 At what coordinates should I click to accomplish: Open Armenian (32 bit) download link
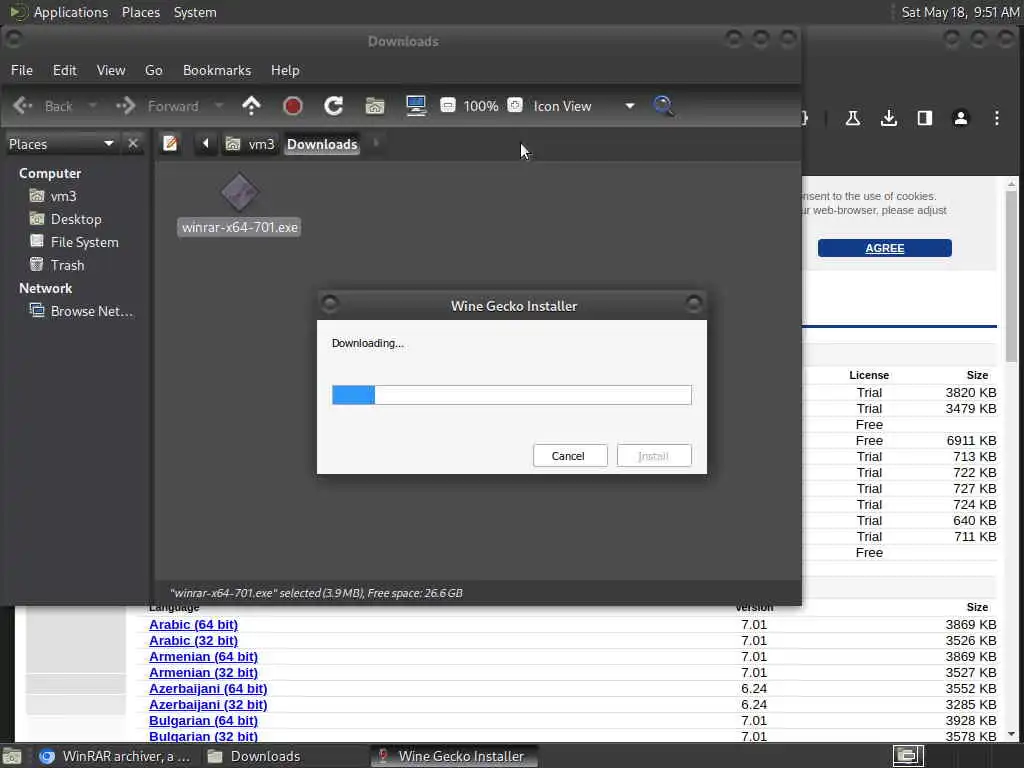203,673
